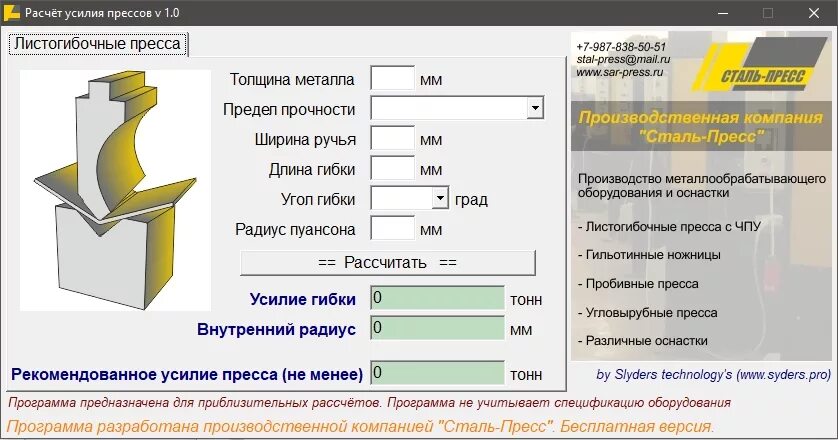
Task: Click the Производственная компания "Сталь-Пресс" banner heading
Action: click(x=701, y=127)
